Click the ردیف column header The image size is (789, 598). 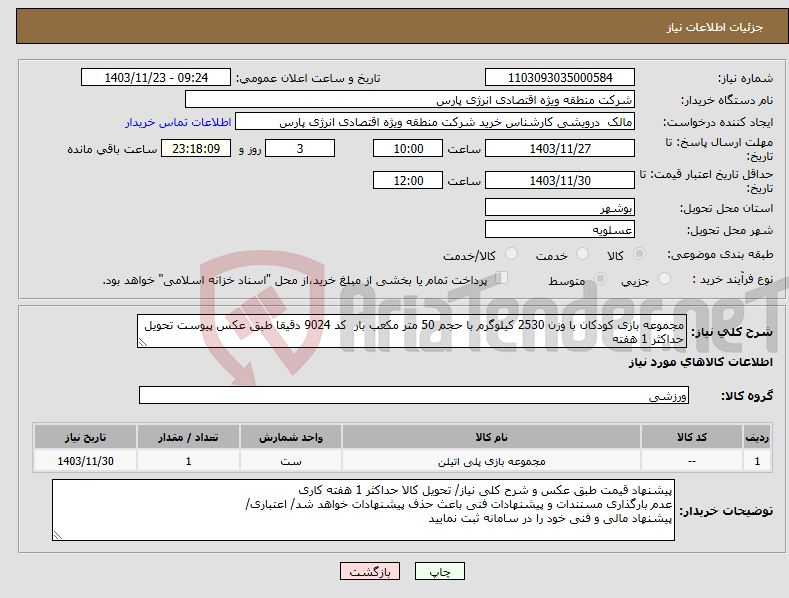pos(757,437)
